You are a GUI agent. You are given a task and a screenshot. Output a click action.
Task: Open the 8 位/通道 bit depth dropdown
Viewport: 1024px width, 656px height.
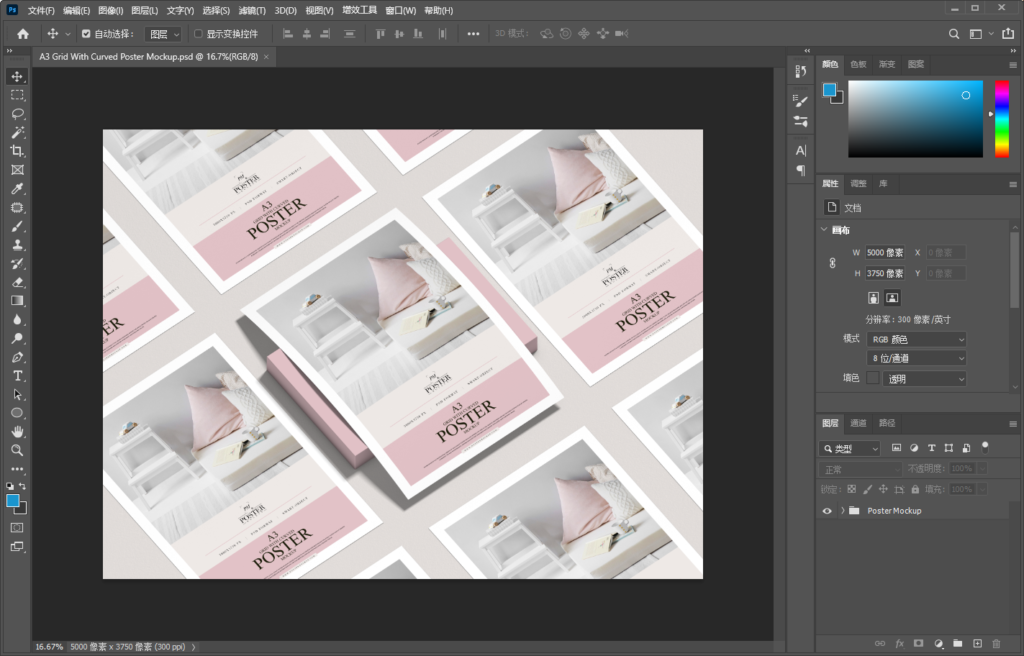click(x=916, y=358)
